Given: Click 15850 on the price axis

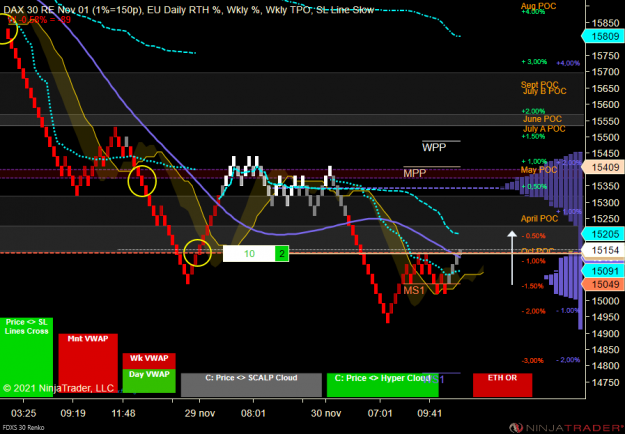Looking at the screenshot, I should coord(604,23).
